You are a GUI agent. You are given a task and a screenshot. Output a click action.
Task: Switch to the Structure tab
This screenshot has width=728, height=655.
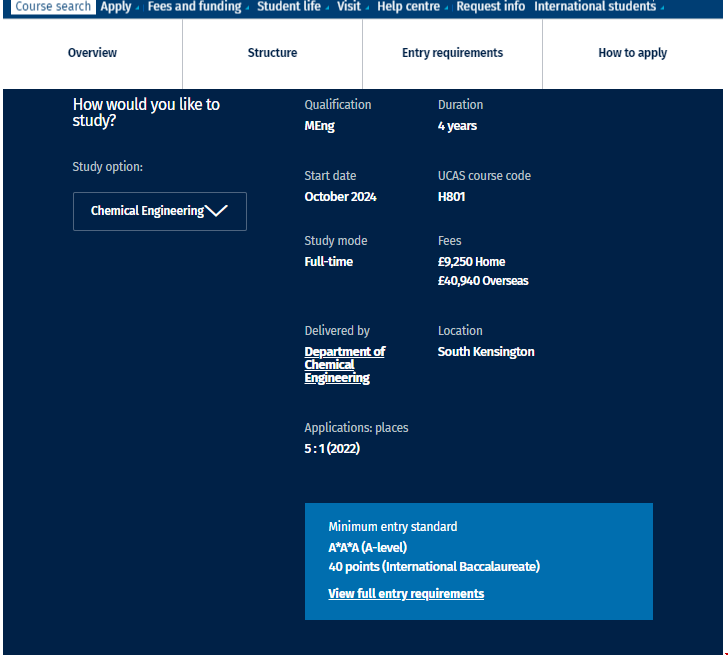click(x=272, y=53)
